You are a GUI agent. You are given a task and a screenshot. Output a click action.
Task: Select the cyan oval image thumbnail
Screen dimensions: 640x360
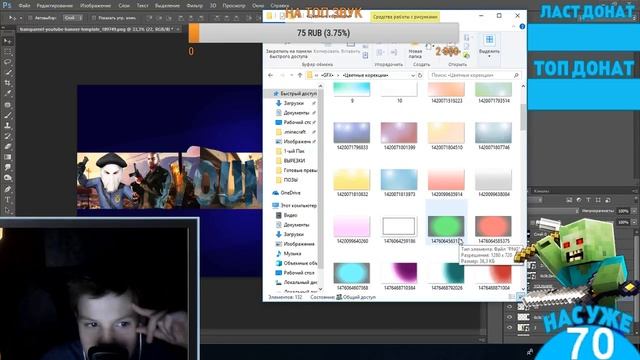[351, 273]
